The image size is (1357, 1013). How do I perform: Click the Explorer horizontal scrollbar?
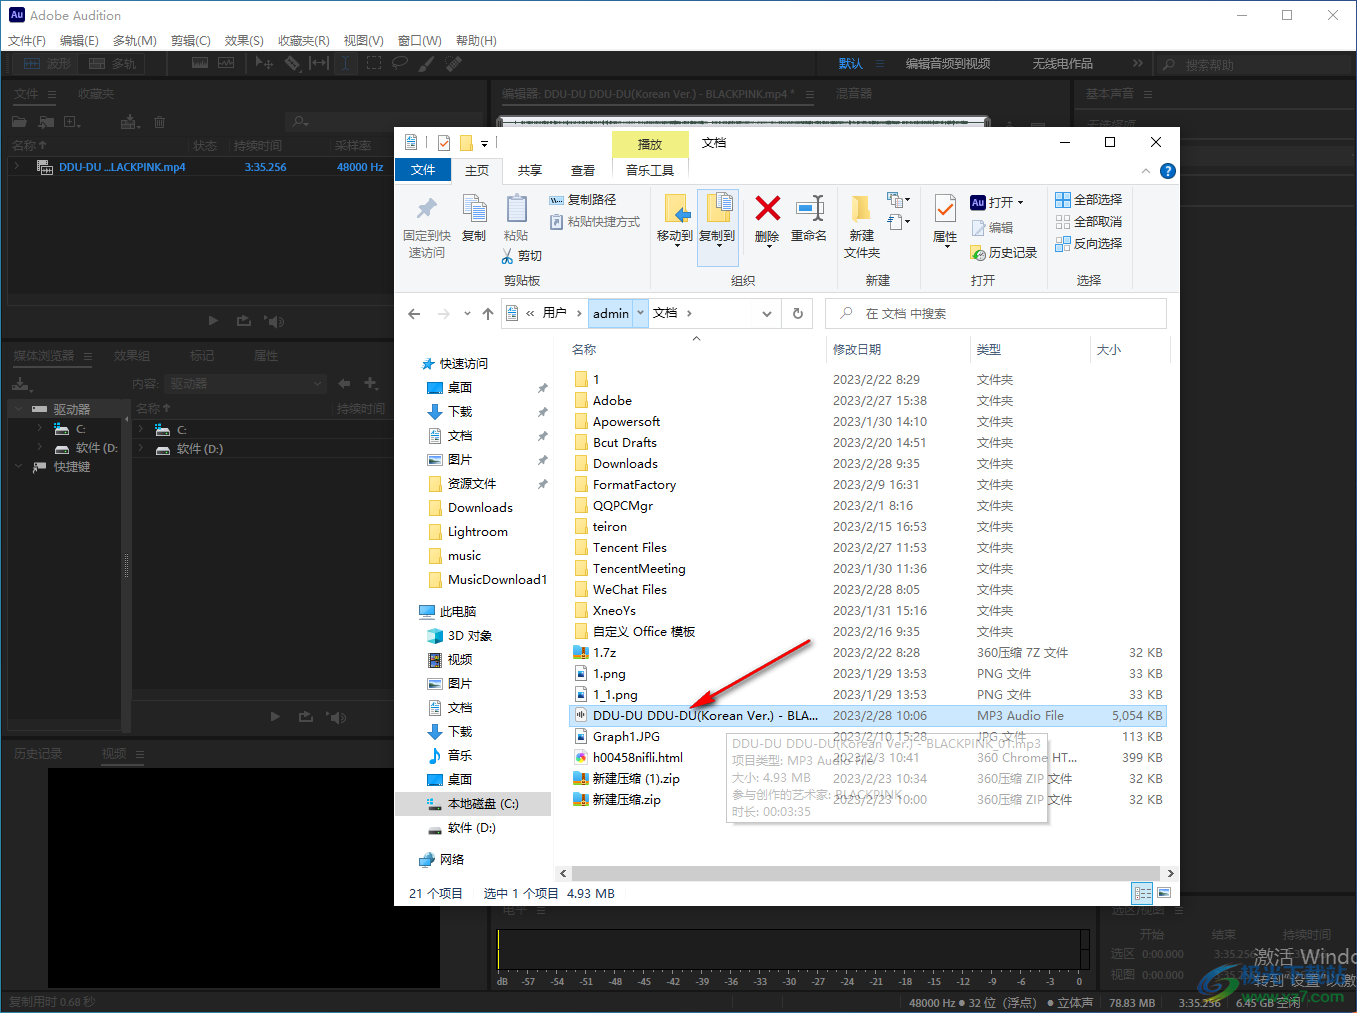865,873
